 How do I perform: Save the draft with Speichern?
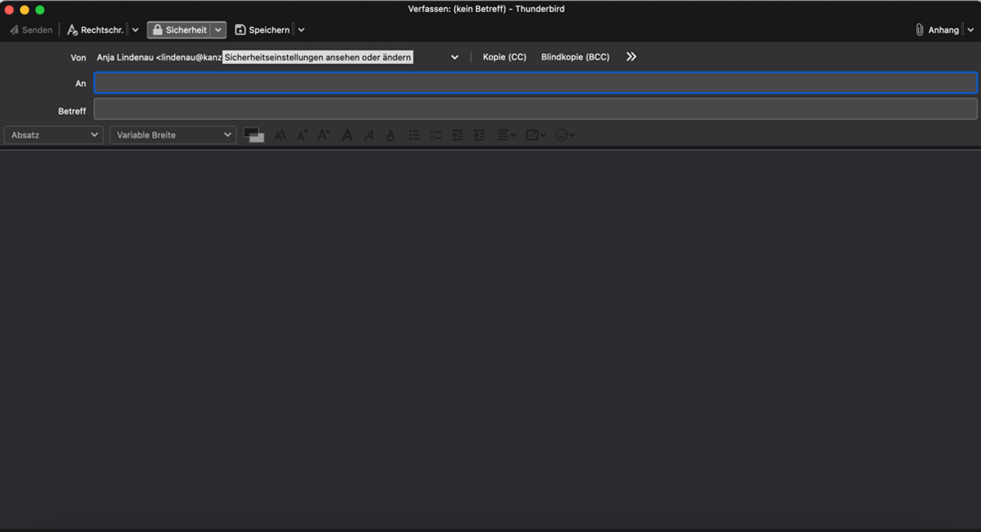262,30
